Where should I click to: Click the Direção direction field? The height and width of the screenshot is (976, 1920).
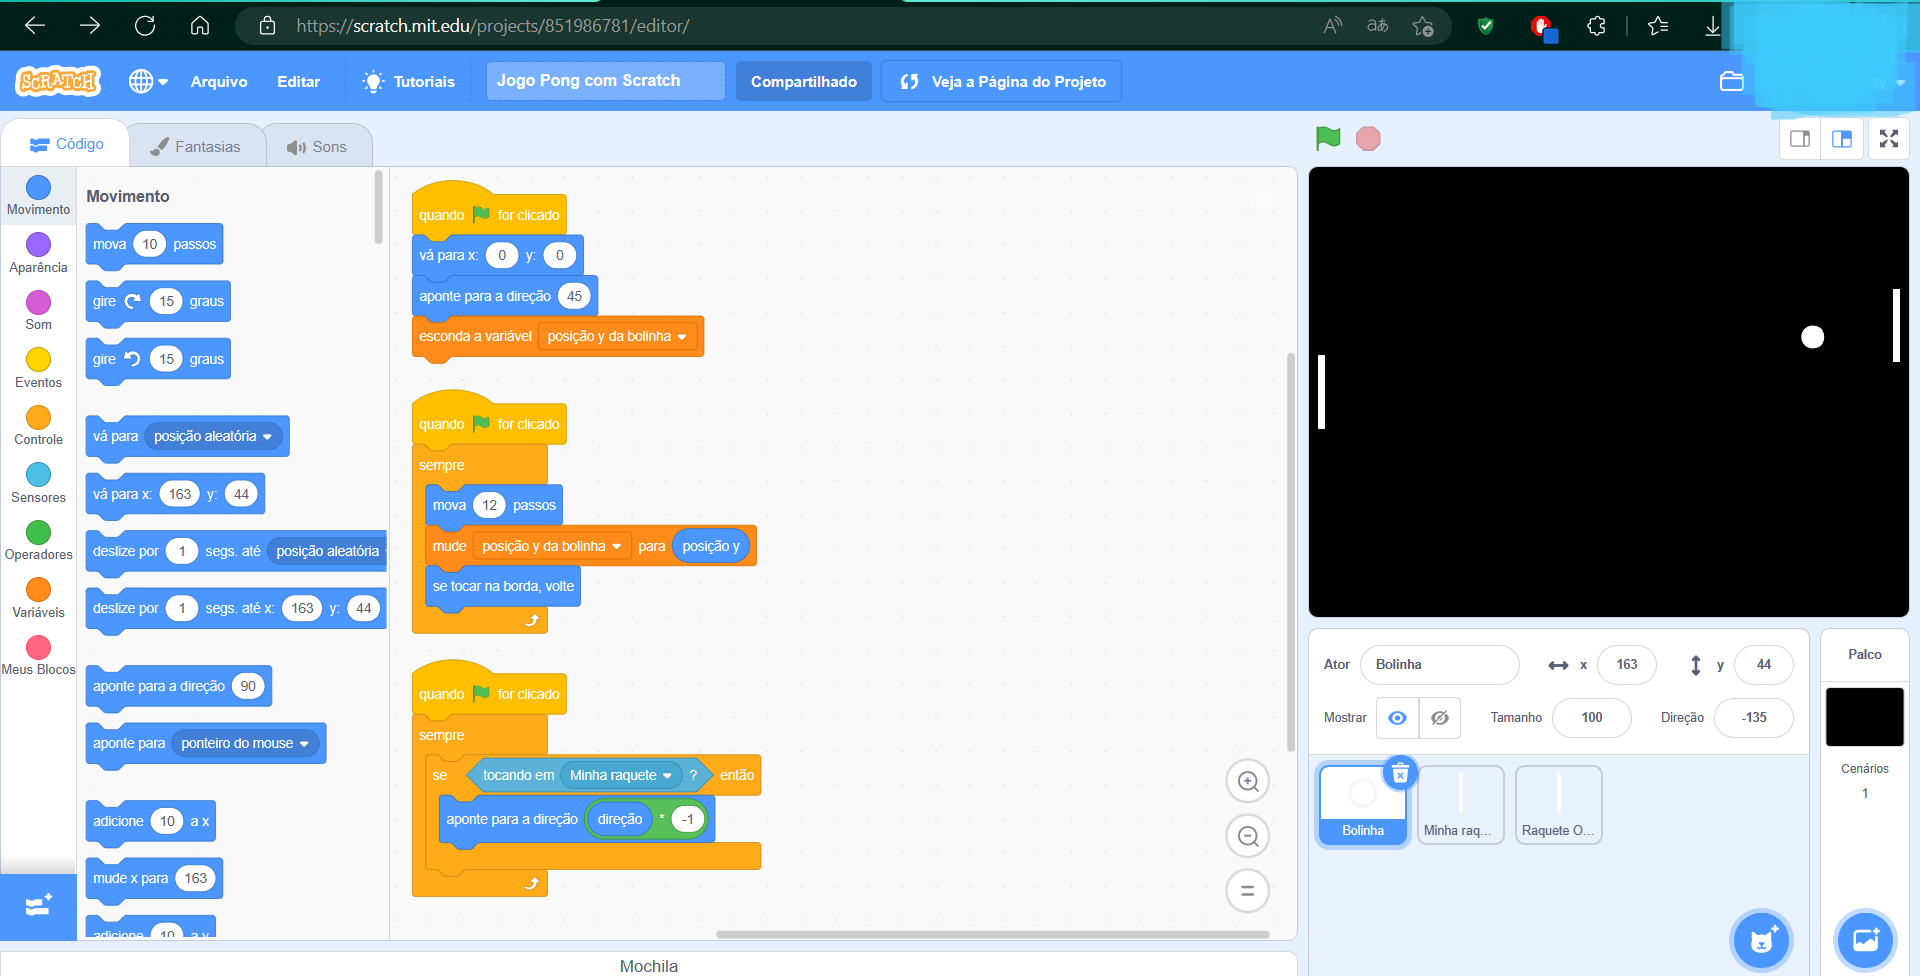click(1754, 718)
